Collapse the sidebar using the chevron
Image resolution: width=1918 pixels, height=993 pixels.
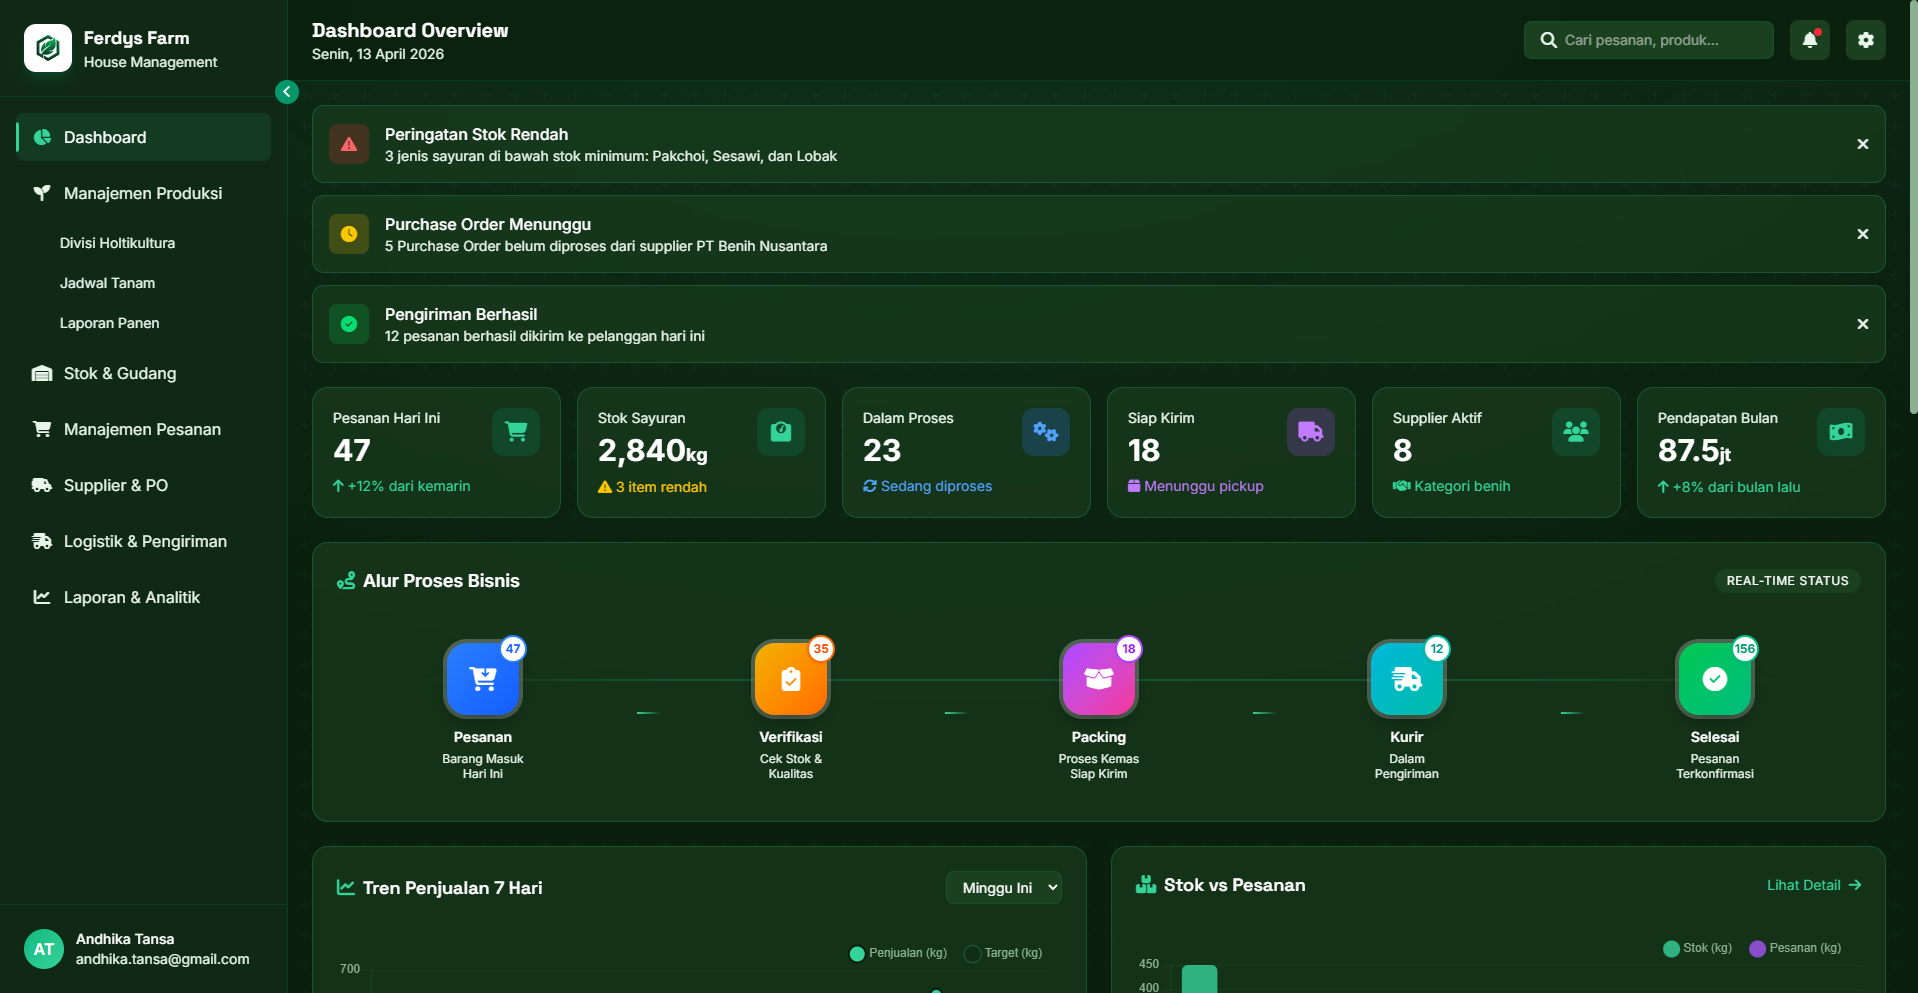(x=286, y=91)
